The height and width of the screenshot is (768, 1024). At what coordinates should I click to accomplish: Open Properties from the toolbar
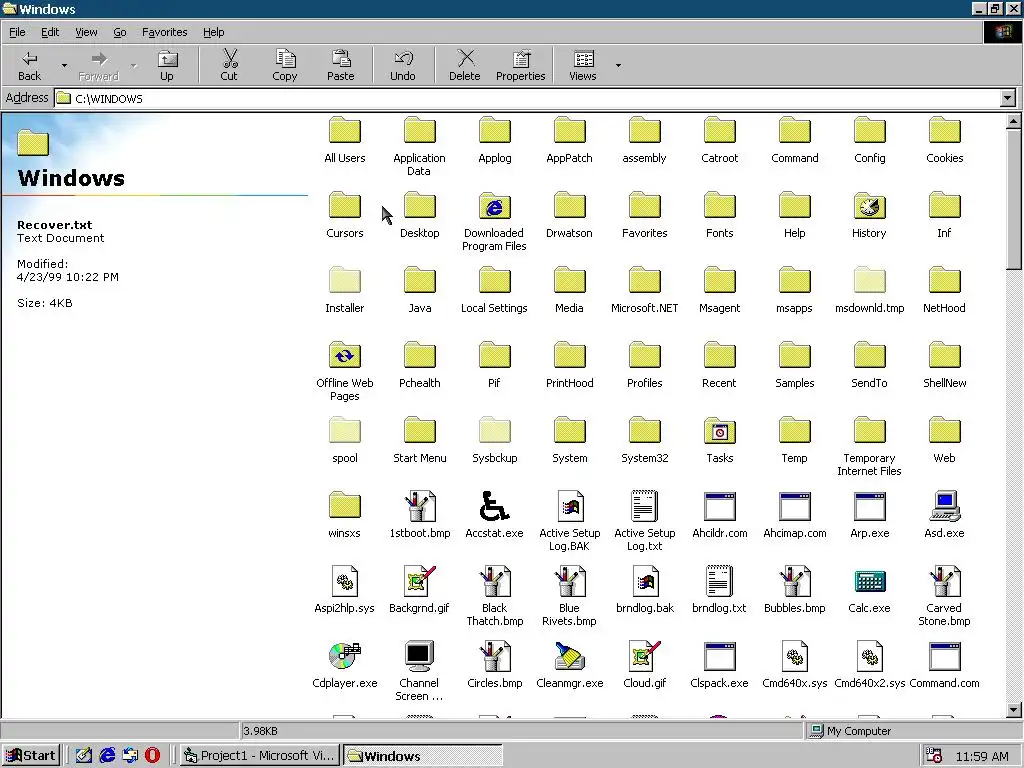click(x=520, y=65)
